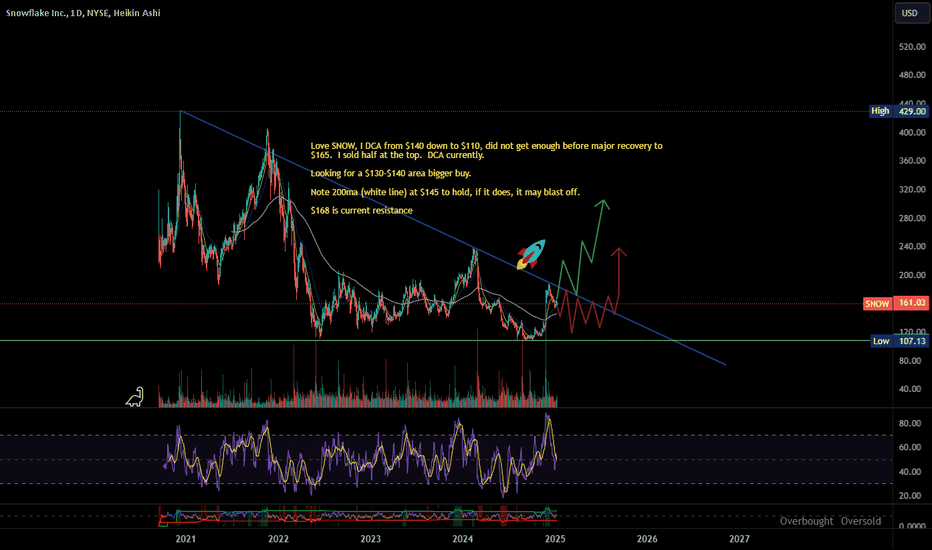Click the 400.00 price scale value
This screenshot has width=932, height=550.
(x=912, y=132)
